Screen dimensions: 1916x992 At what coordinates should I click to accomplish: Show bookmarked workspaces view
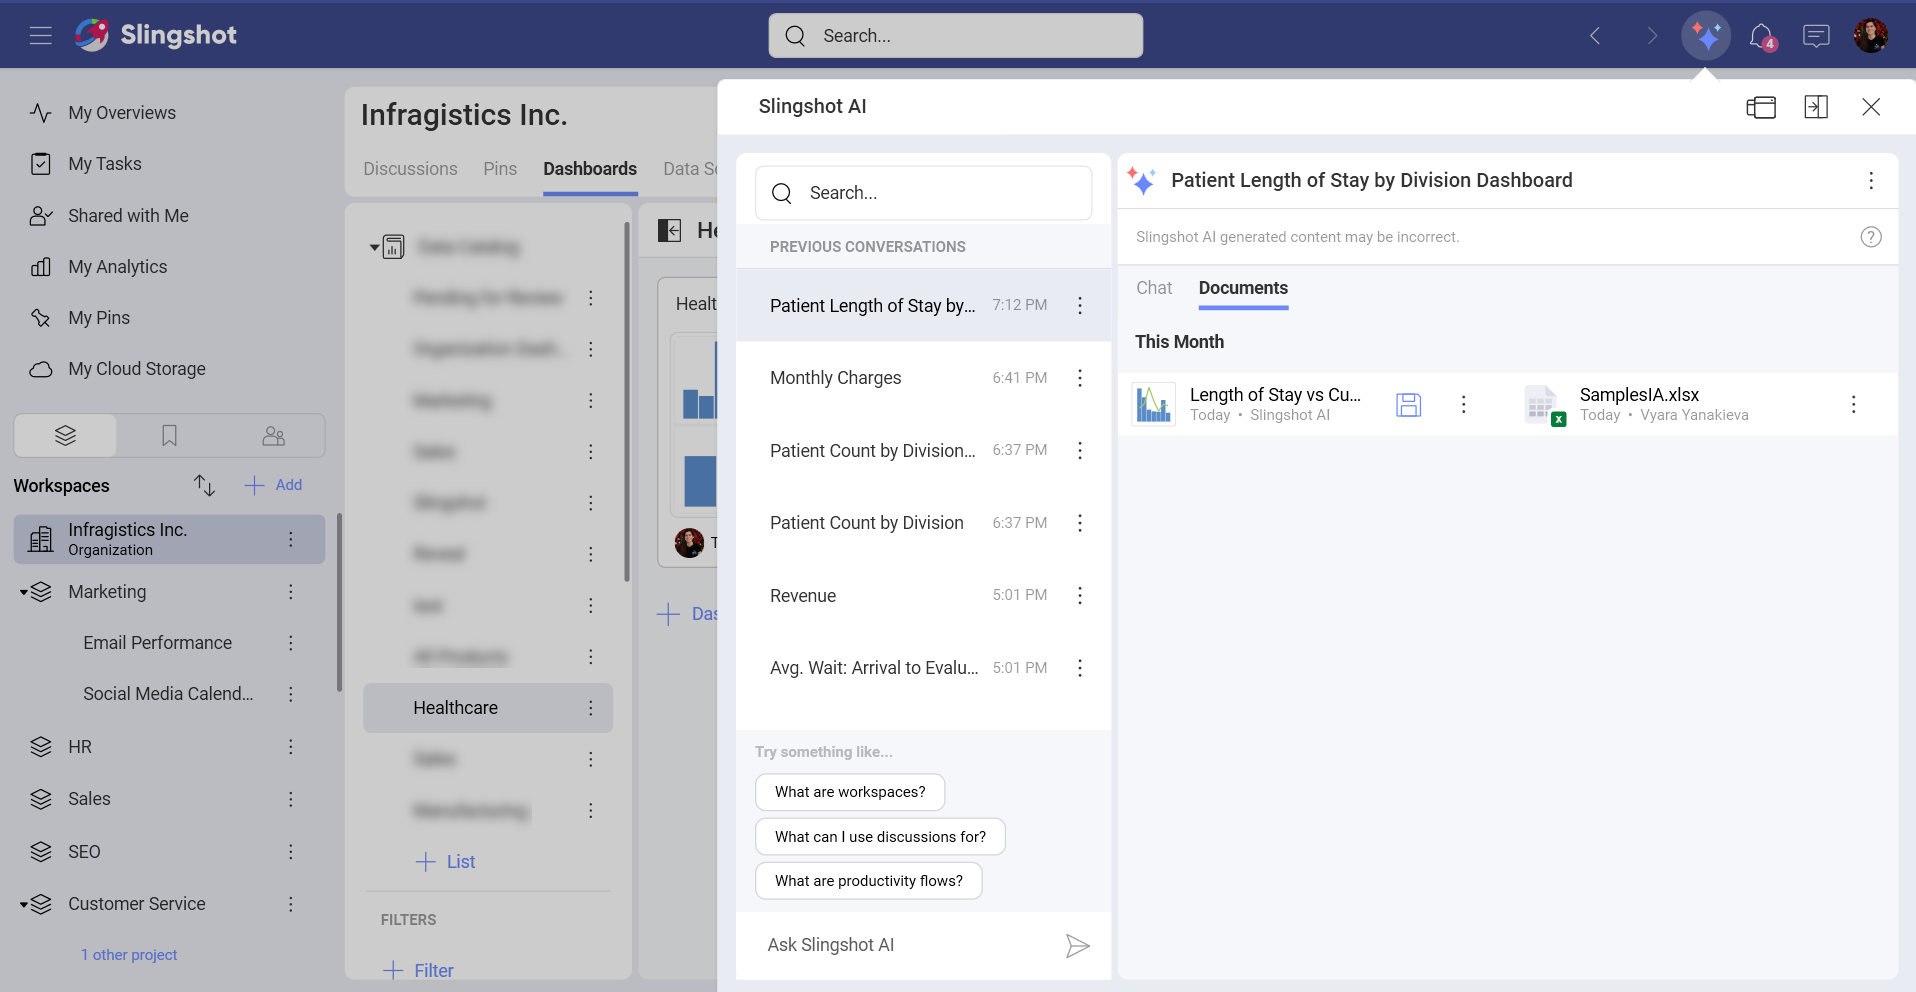[x=169, y=436]
